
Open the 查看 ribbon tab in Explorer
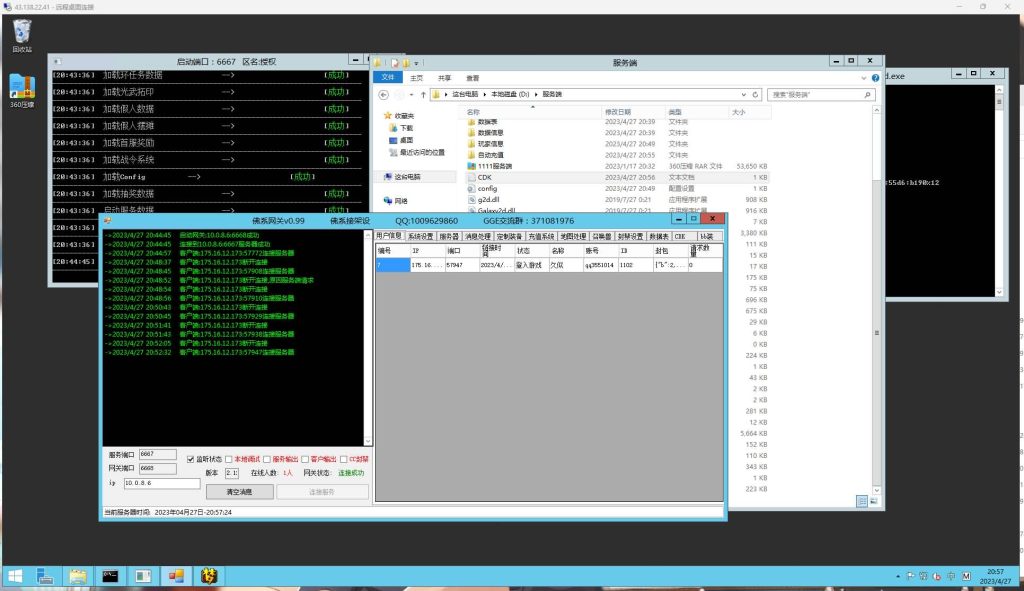point(472,78)
